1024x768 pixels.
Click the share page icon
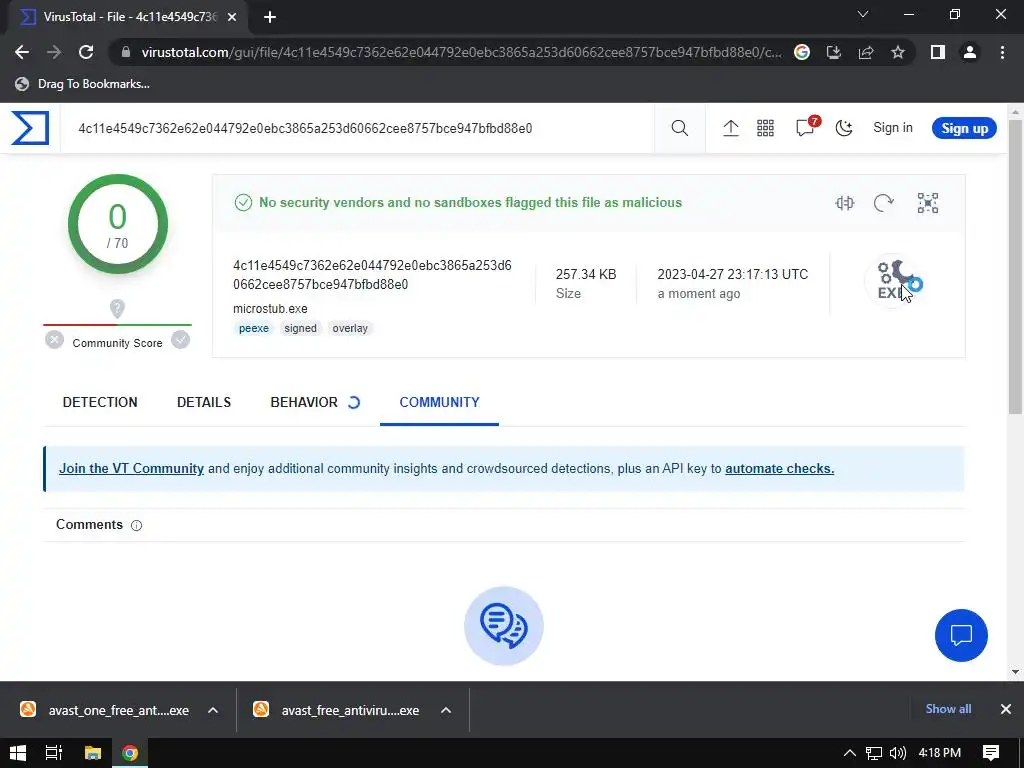pos(866,52)
